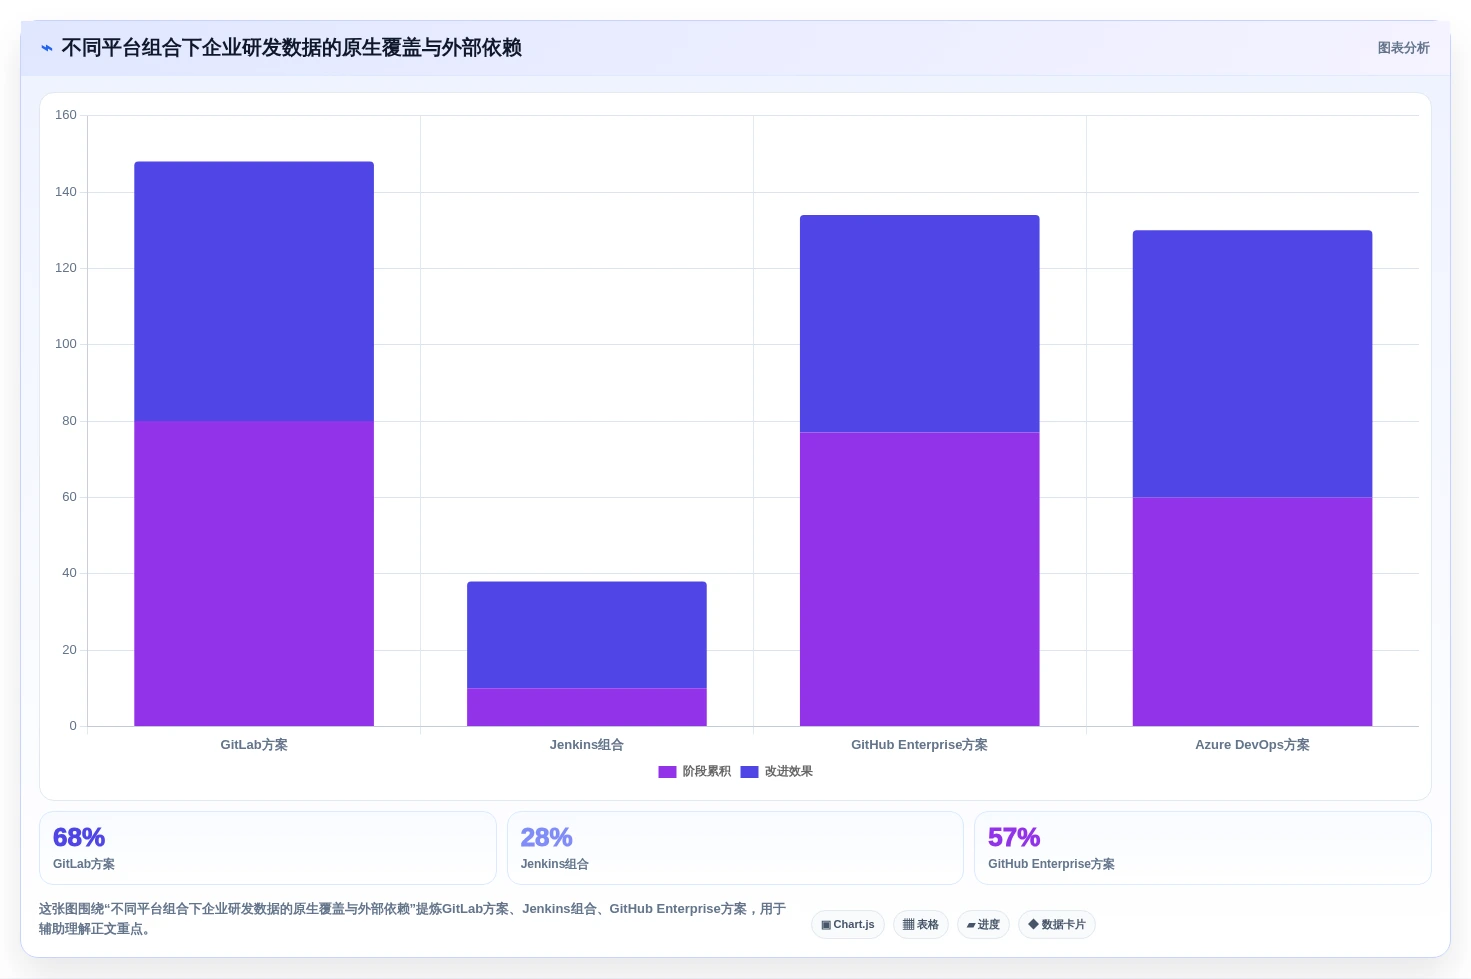Click the 改进效果 legend label

(x=788, y=772)
